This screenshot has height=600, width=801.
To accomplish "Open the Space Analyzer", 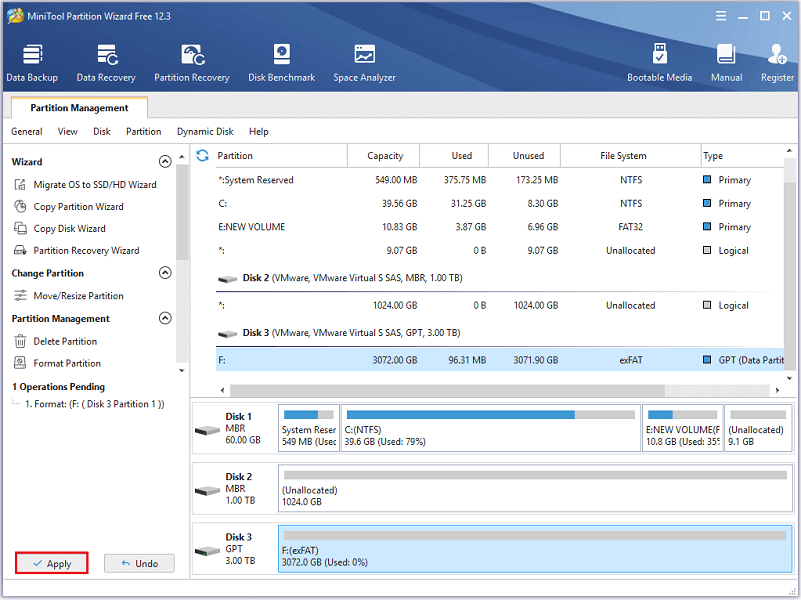I will click(364, 63).
